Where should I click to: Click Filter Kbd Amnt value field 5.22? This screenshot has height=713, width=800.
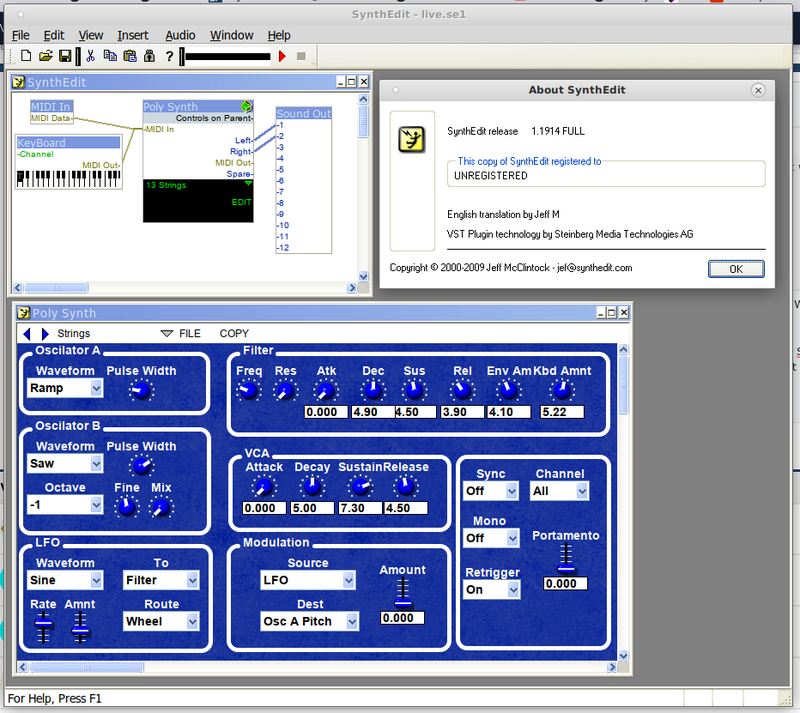[562, 412]
